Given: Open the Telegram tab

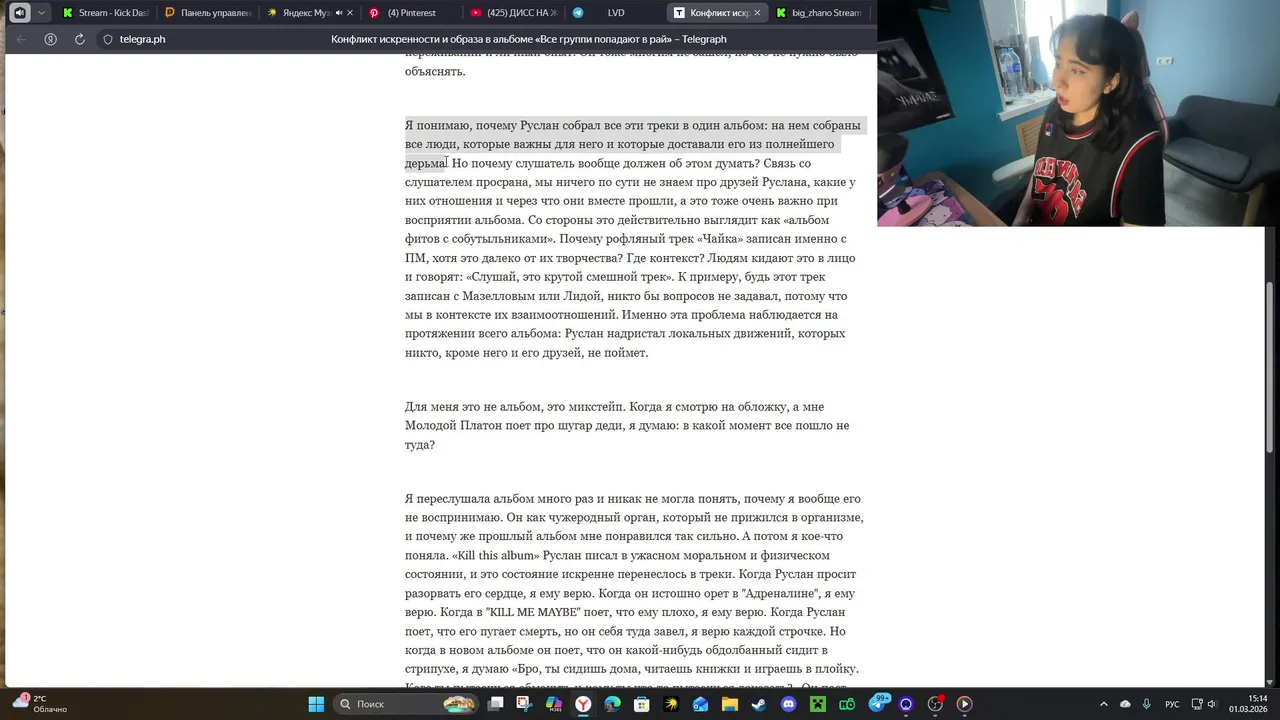Looking at the screenshot, I should click(578, 13).
